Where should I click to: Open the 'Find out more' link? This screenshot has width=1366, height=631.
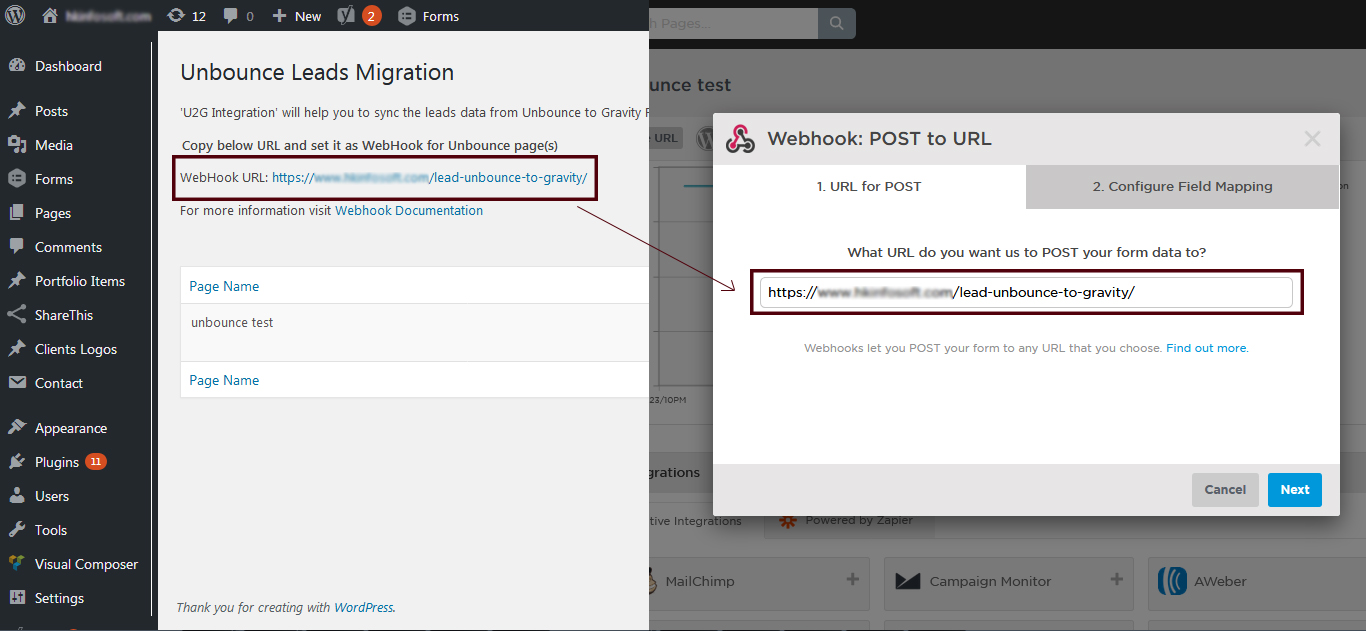(x=1206, y=349)
